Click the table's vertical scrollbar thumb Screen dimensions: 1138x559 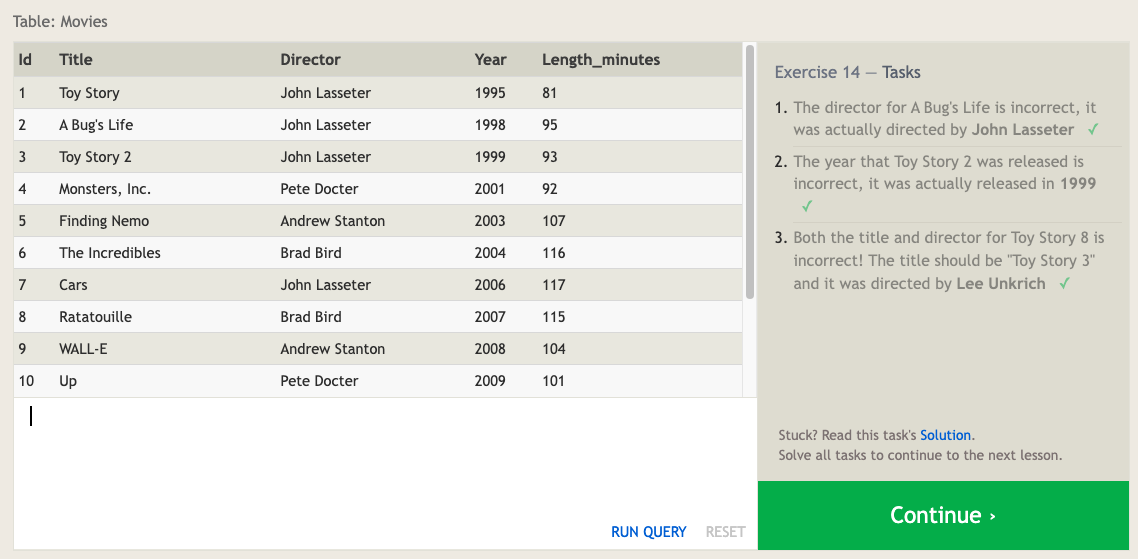(750, 171)
